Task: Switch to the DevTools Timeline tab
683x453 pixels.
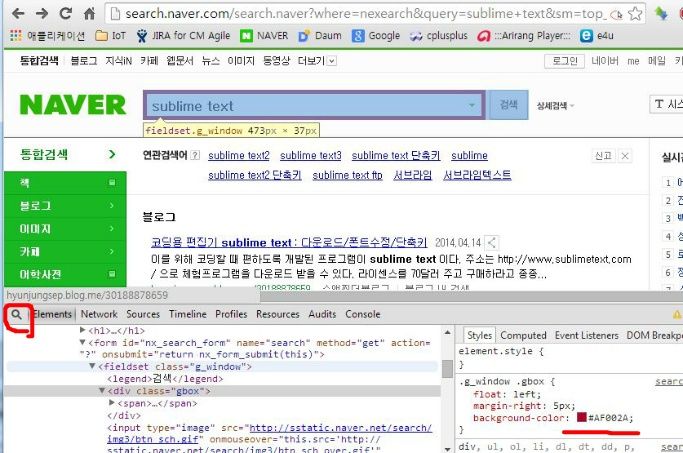Action: coord(188,314)
